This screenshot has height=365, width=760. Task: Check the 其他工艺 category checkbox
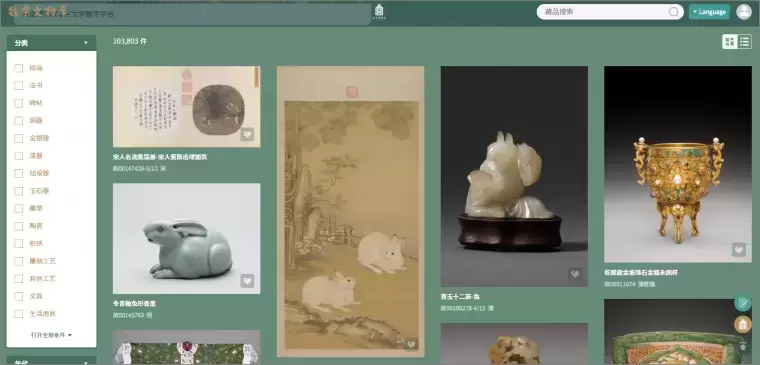click(x=18, y=279)
